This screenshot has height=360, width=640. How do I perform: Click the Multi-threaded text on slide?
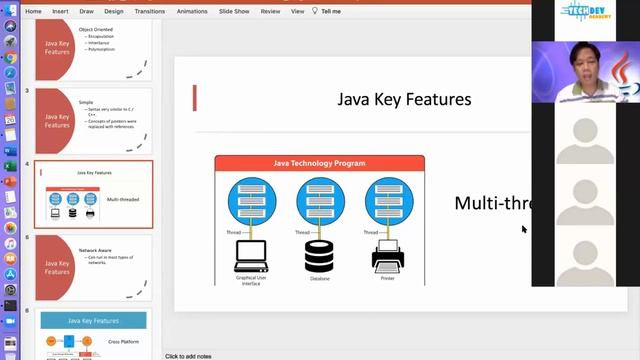click(493, 203)
